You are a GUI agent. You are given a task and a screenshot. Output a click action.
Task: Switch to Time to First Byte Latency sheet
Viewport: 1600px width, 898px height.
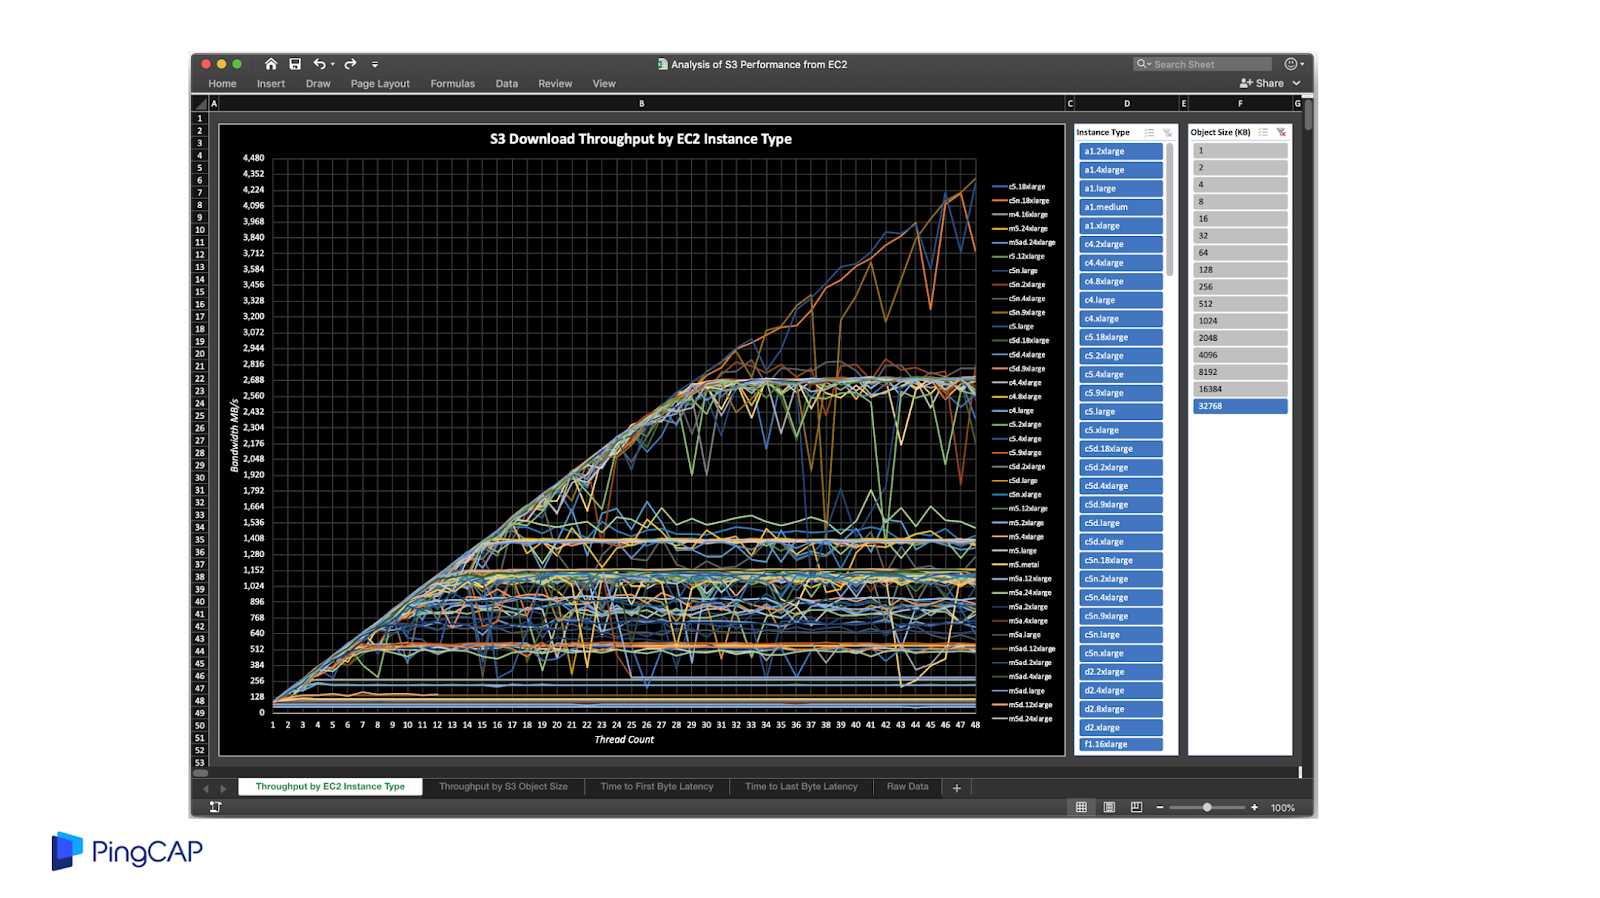click(x=656, y=787)
